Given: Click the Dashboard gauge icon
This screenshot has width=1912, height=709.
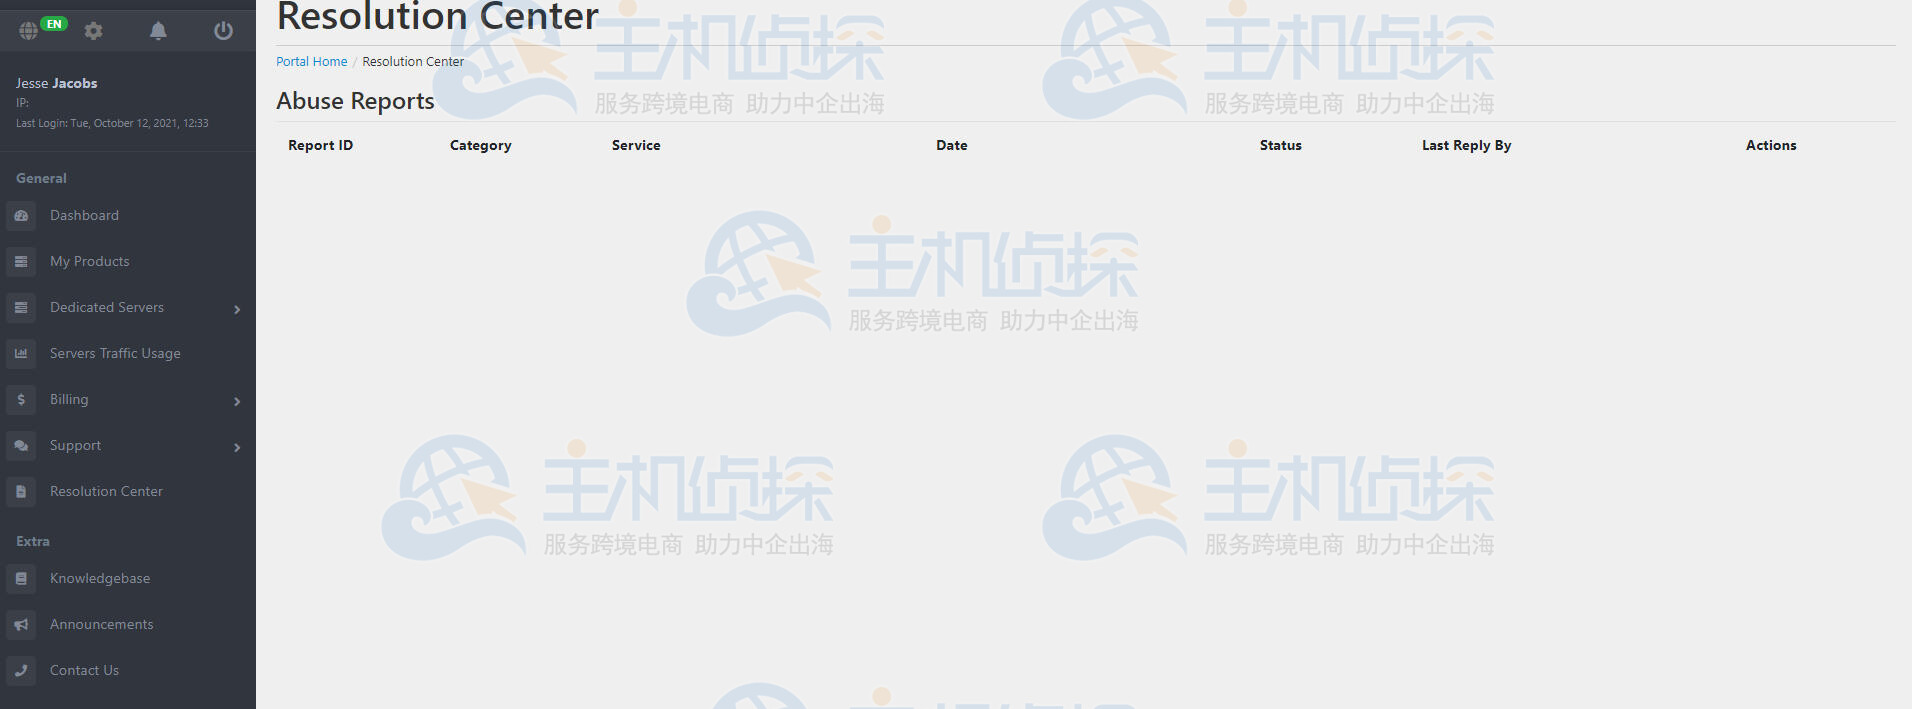Looking at the screenshot, I should pos(21,216).
